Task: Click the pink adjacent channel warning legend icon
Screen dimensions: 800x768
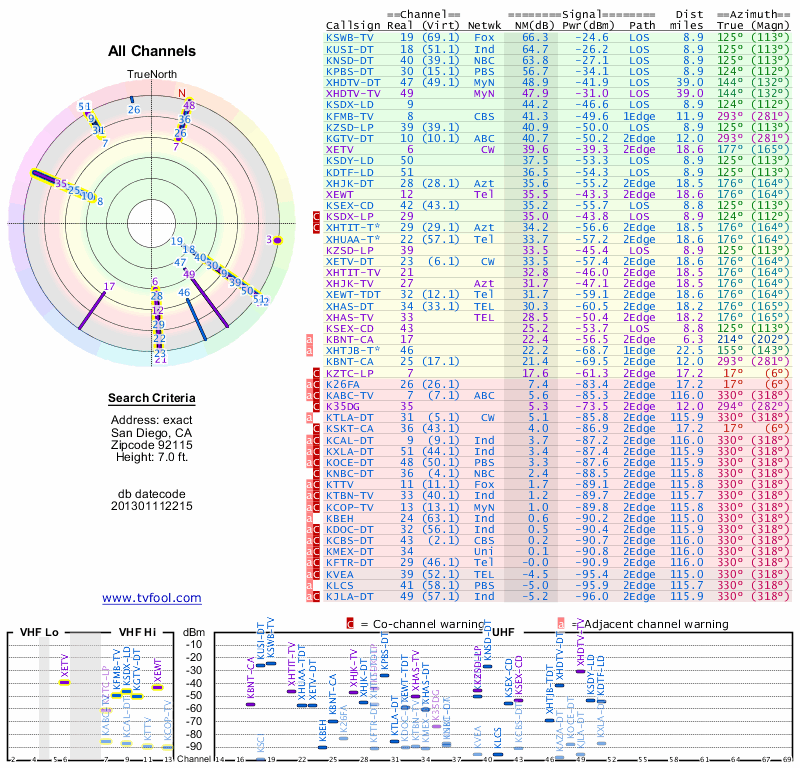Action: point(561,624)
